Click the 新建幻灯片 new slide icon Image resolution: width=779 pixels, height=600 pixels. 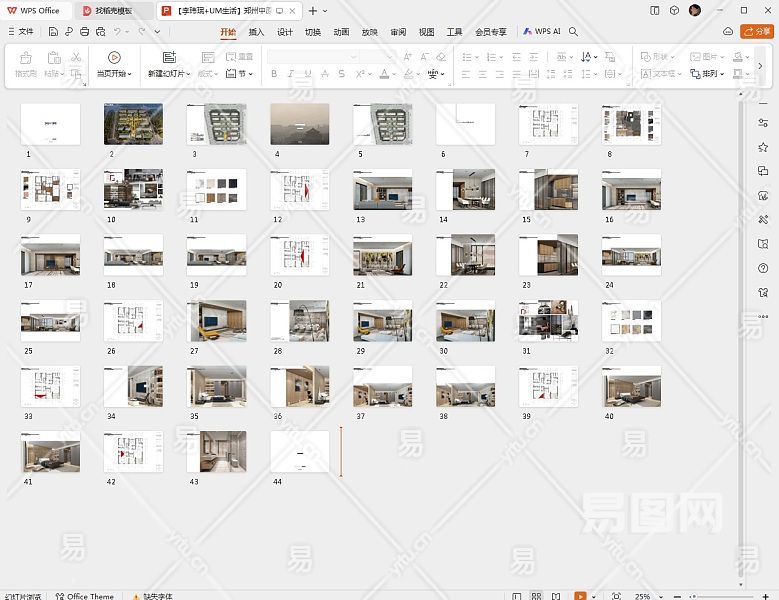tap(169, 58)
